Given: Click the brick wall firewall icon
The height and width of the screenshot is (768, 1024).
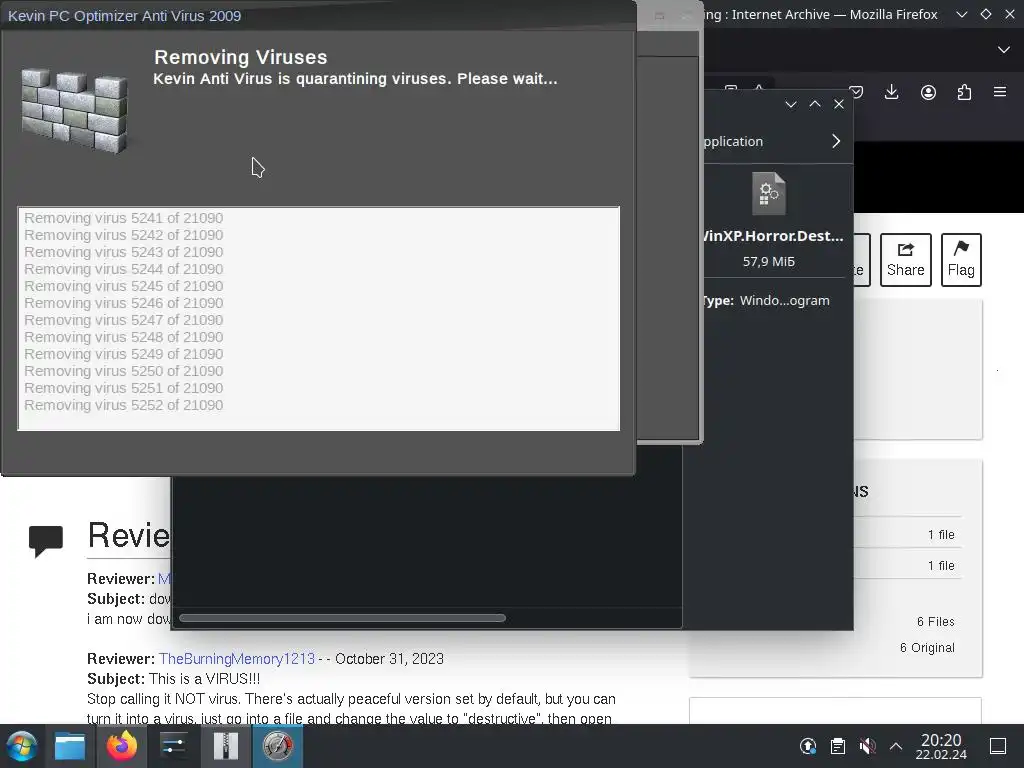Looking at the screenshot, I should pos(74,110).
